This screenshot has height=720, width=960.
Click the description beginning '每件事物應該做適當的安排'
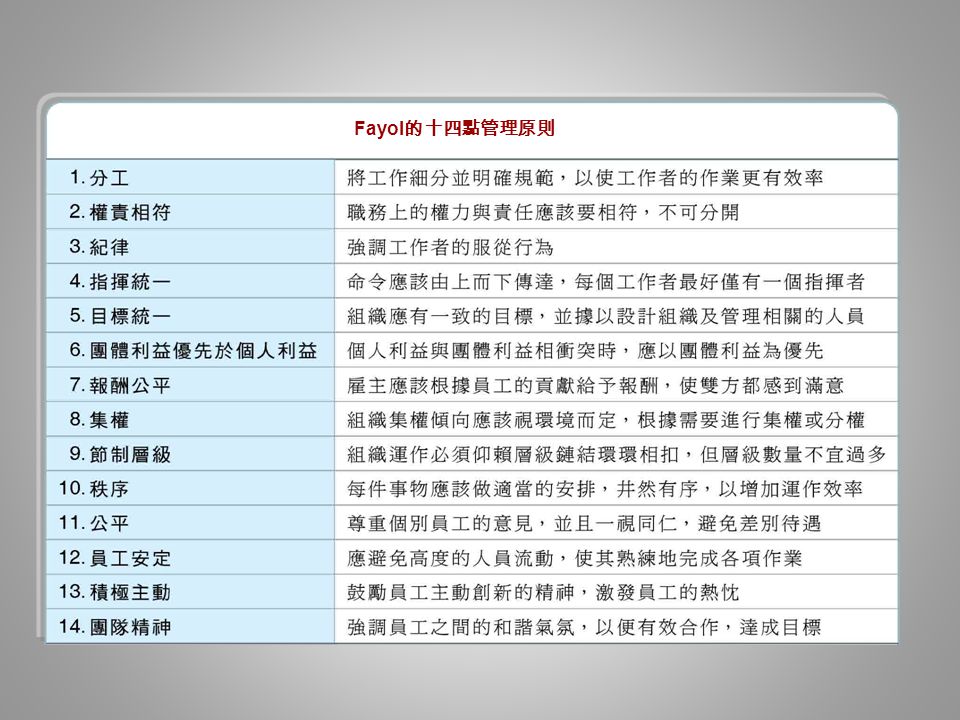coord(605,488)
